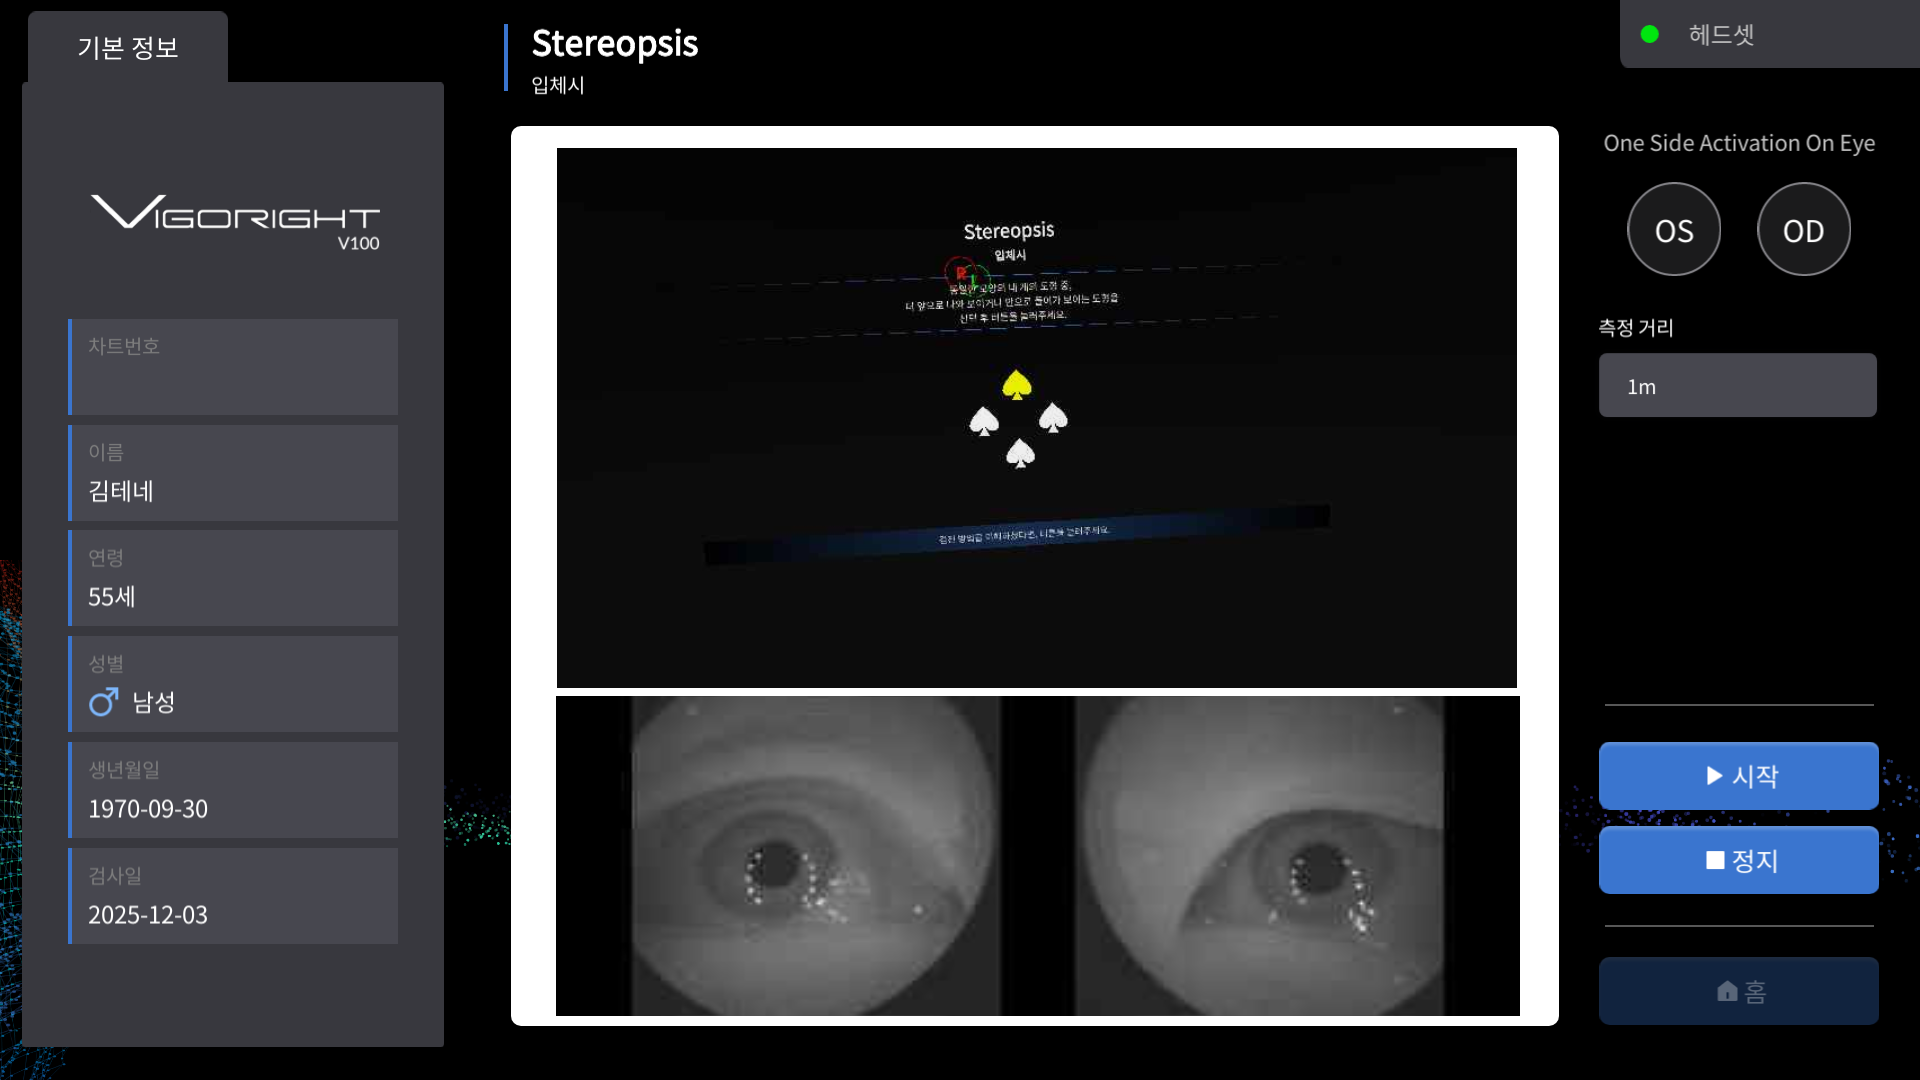The width and height of the screenshot is (1920, 1080).
Task: Click the stop icon inside the 정지 button
Action: click(x=1714, y=860)
